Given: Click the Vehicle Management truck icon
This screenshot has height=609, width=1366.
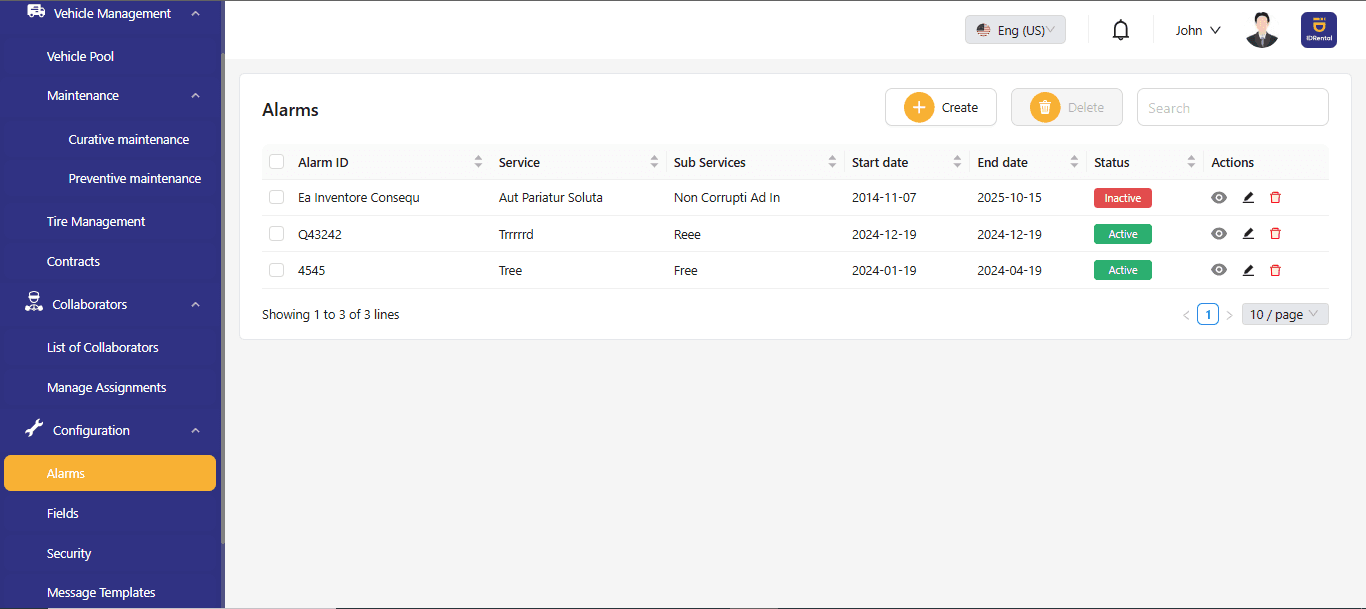Looking at the screenshot, I should [36, 12].
